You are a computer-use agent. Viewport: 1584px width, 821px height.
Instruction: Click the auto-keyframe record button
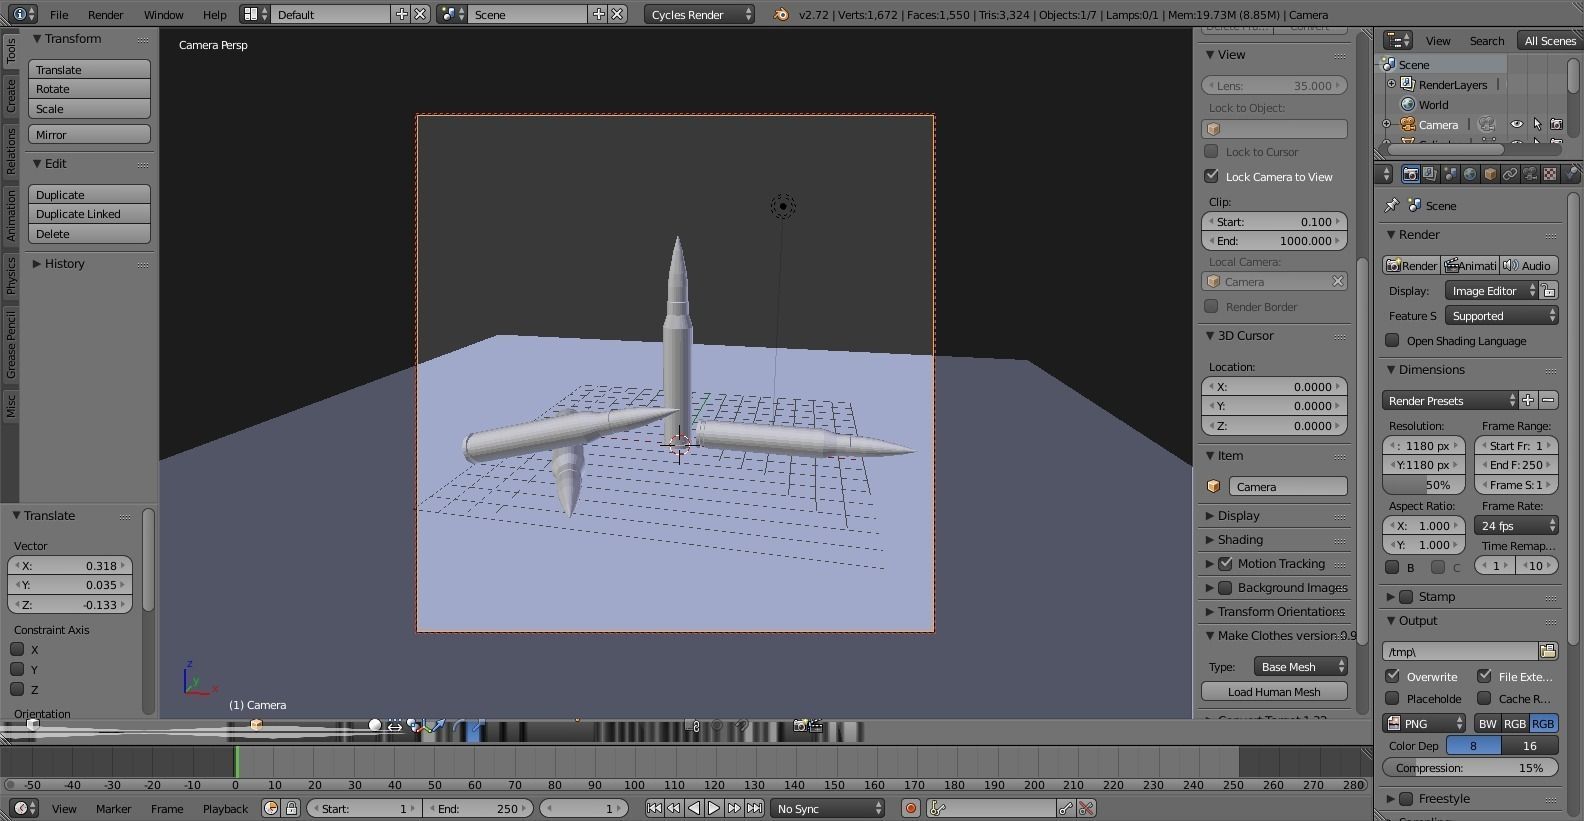(911, 808)
